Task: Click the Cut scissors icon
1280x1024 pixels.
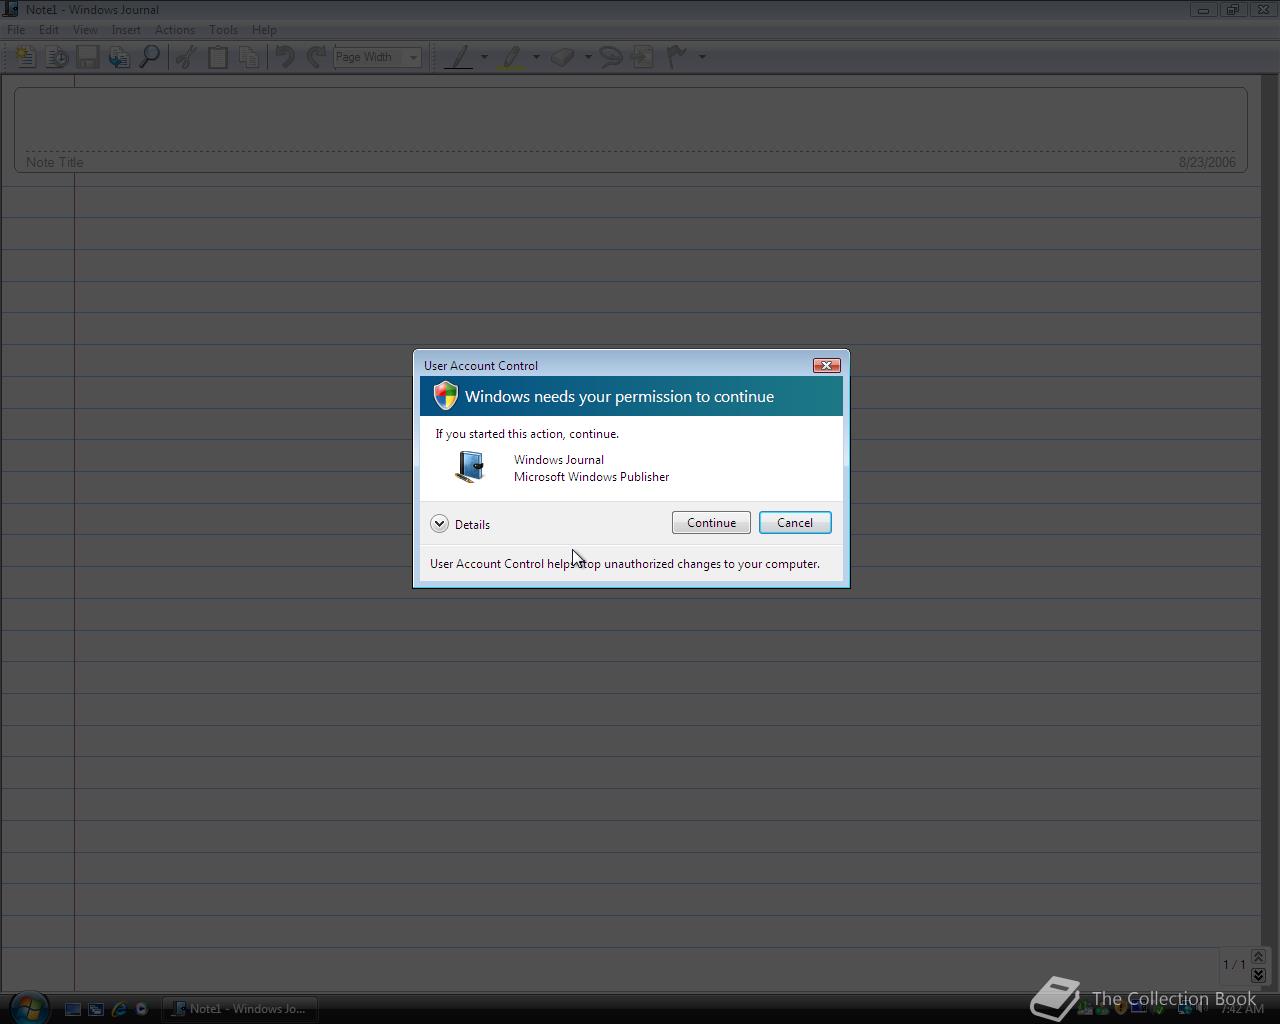Action: pos(185,57)
